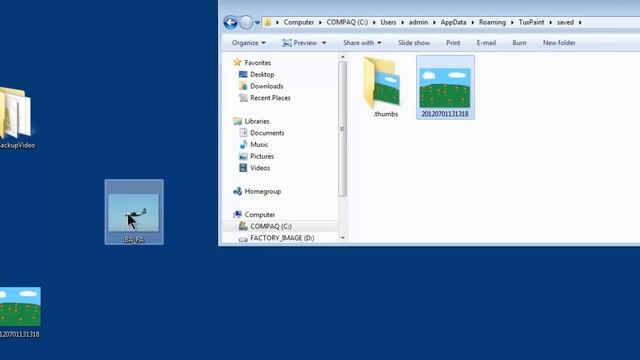Select Libraries in navigation pane
The image size is (640, 360).
[257, 121]
